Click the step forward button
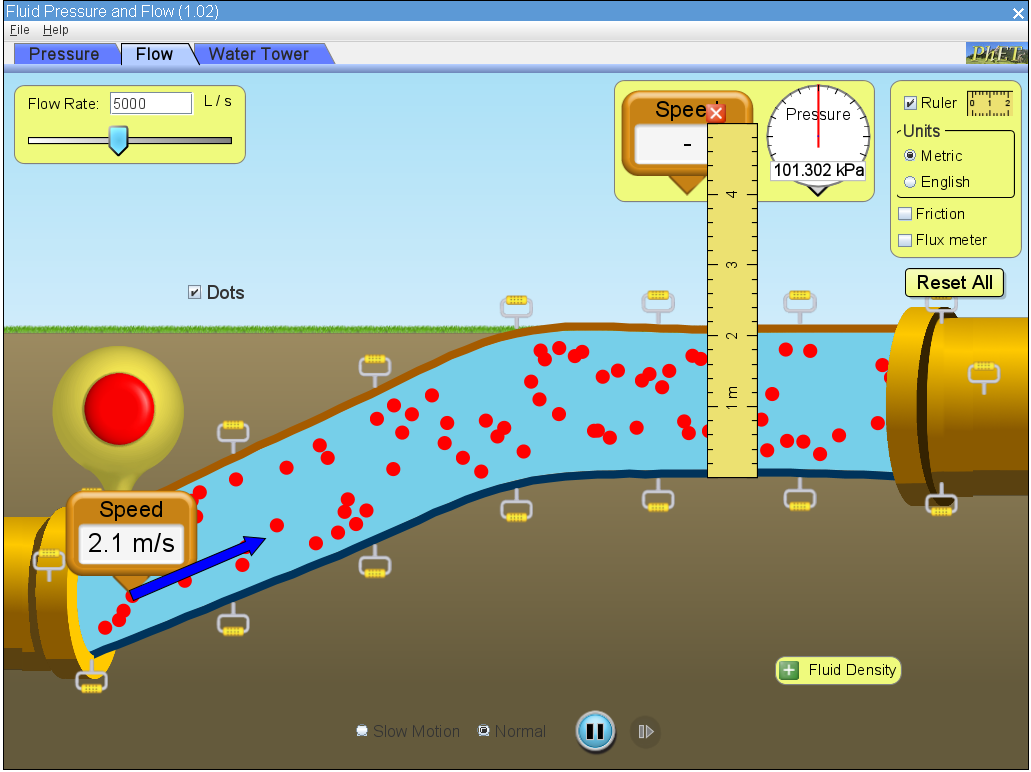Screen dimensions: 1031x772 pyautogui.click(x=645, y=731)
